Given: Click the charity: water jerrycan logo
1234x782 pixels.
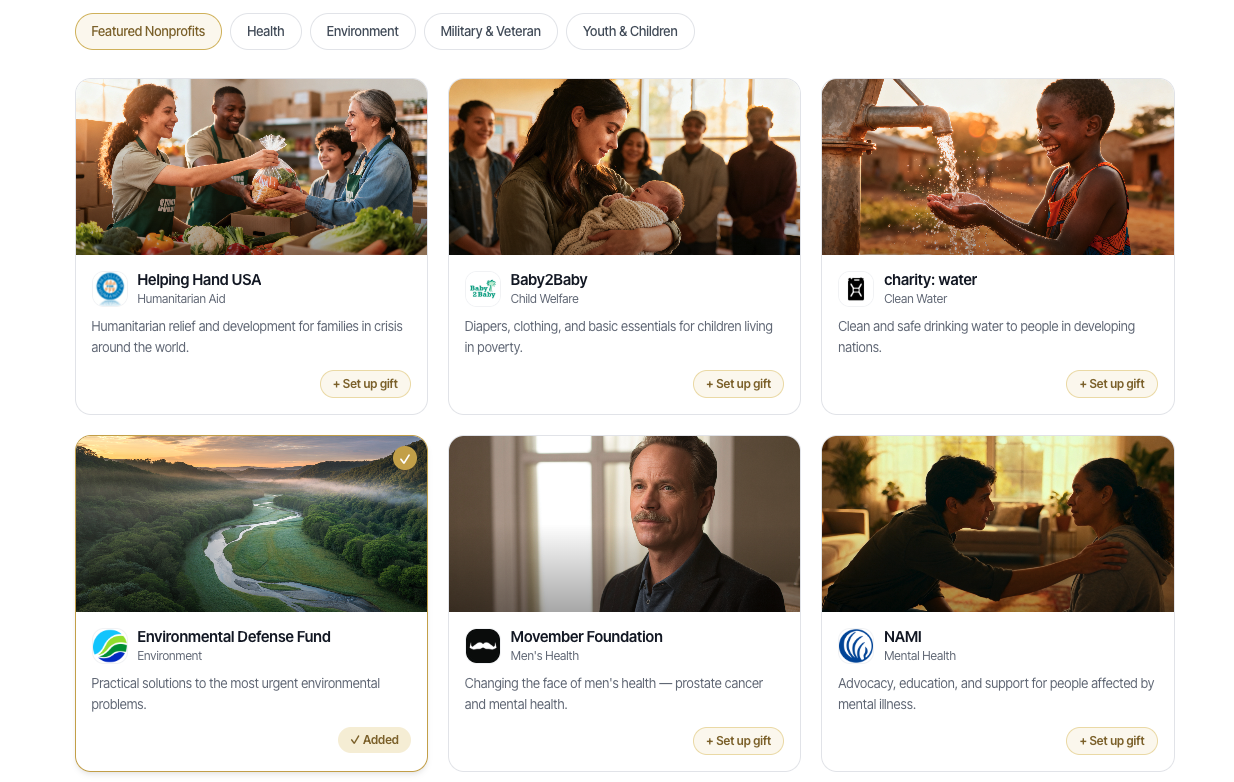Looking at the screenshot, I should [855, 288].
